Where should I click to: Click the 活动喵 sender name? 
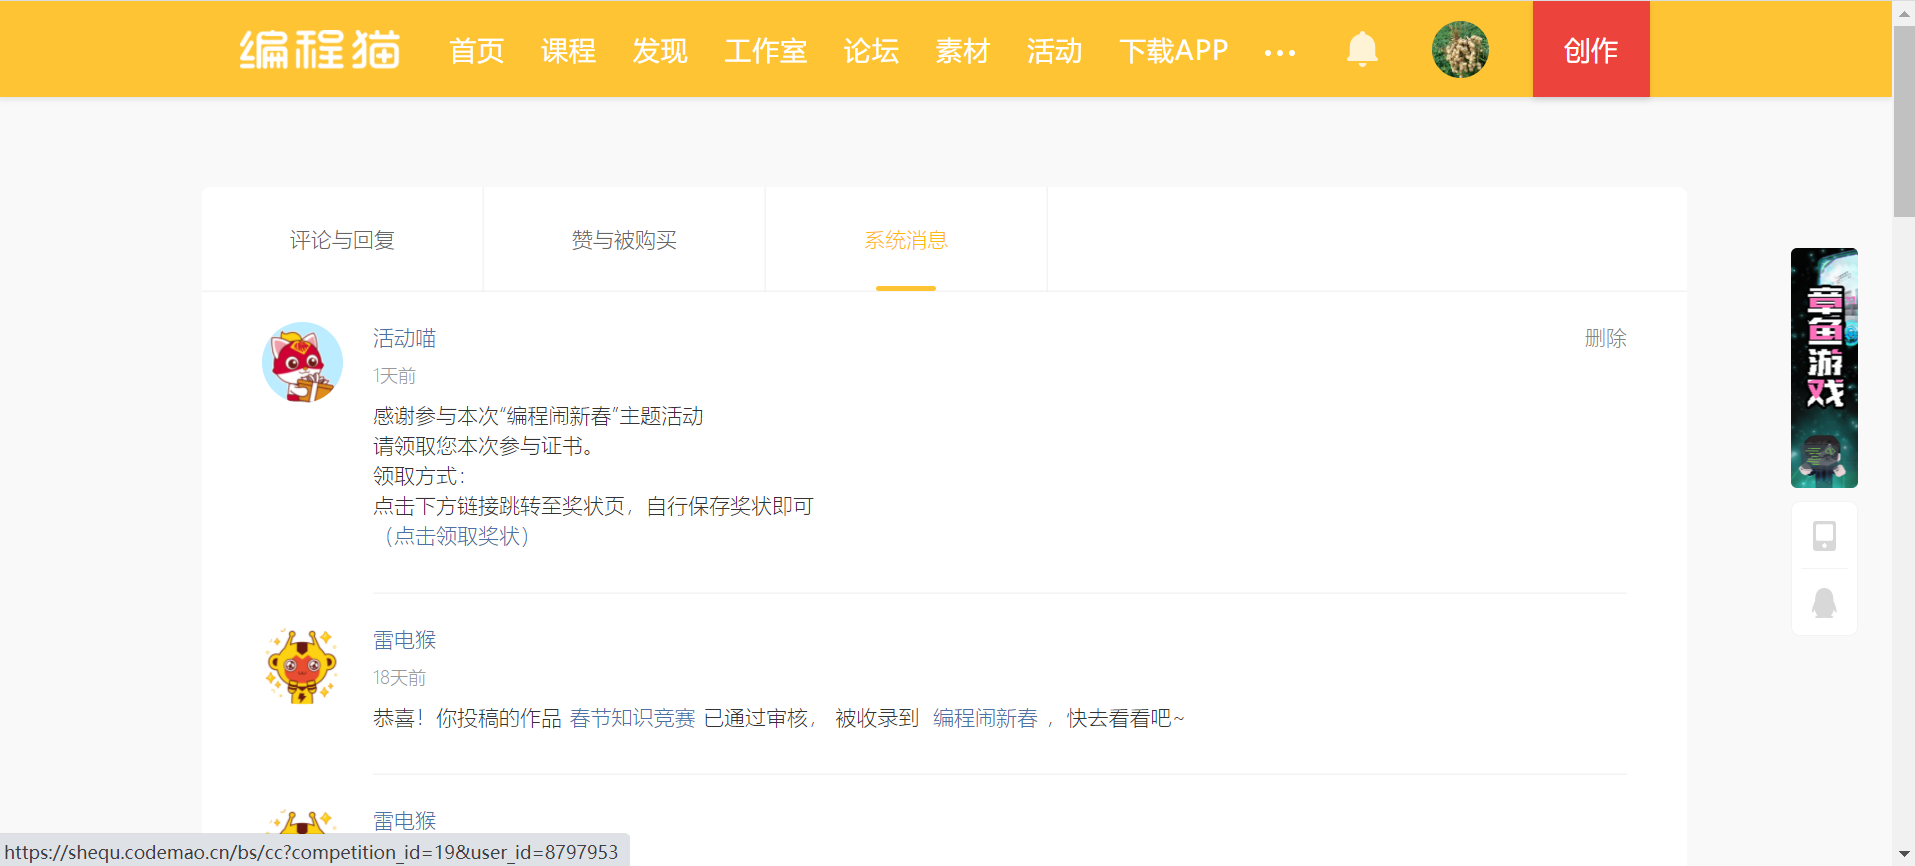point(405,338)
